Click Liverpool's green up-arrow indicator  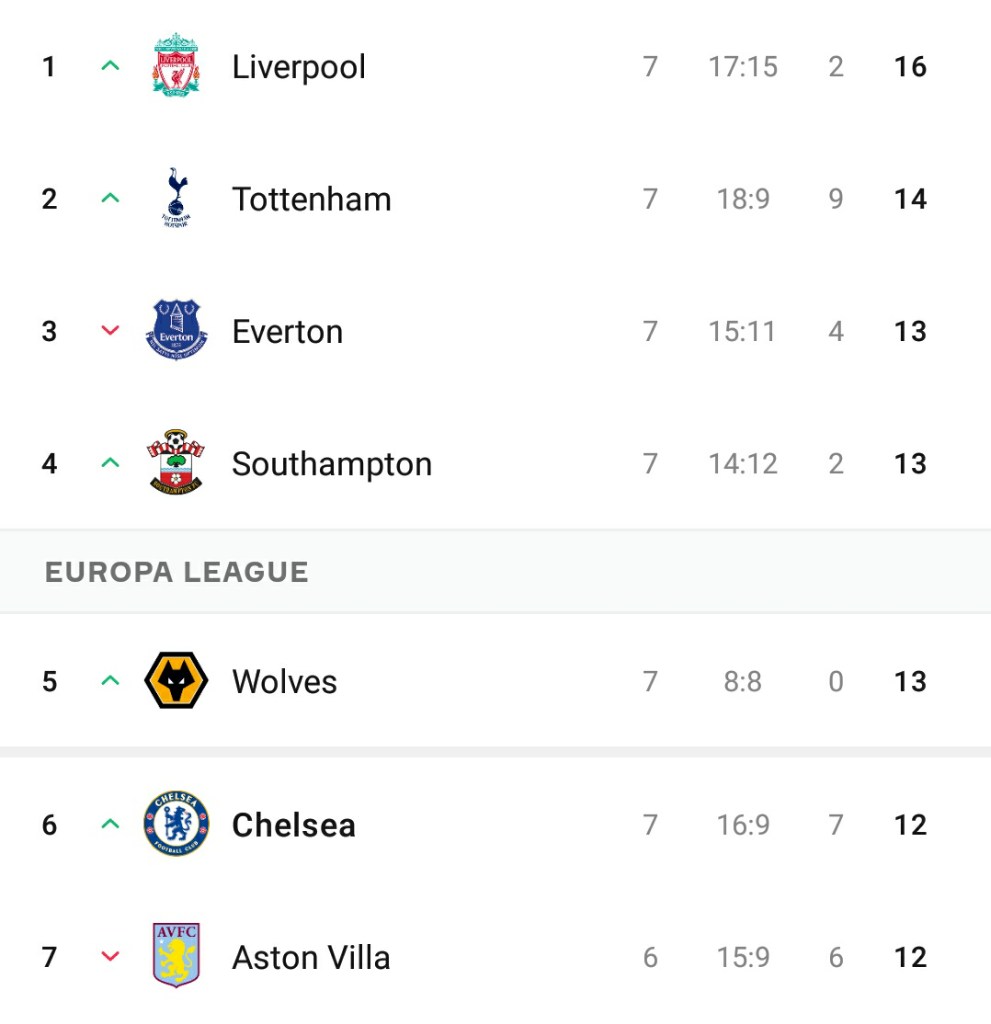pos(110,66)
